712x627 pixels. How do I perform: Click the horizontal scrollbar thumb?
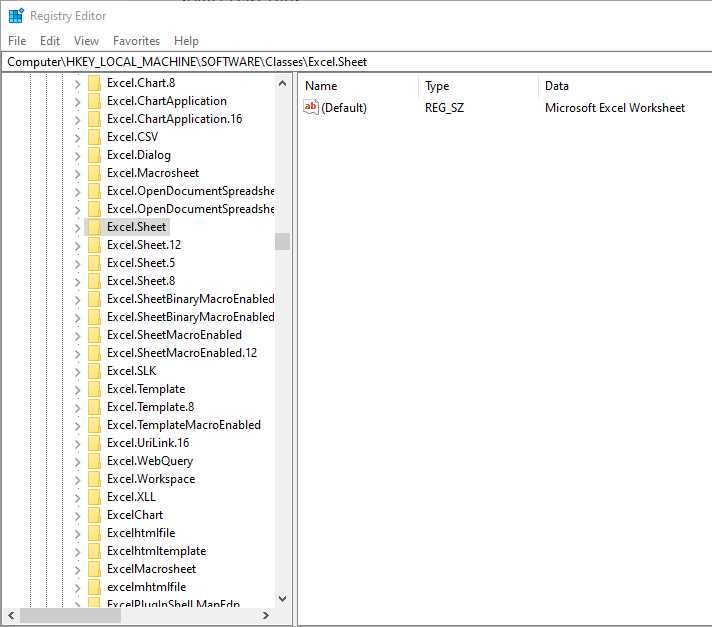[70, 616]
